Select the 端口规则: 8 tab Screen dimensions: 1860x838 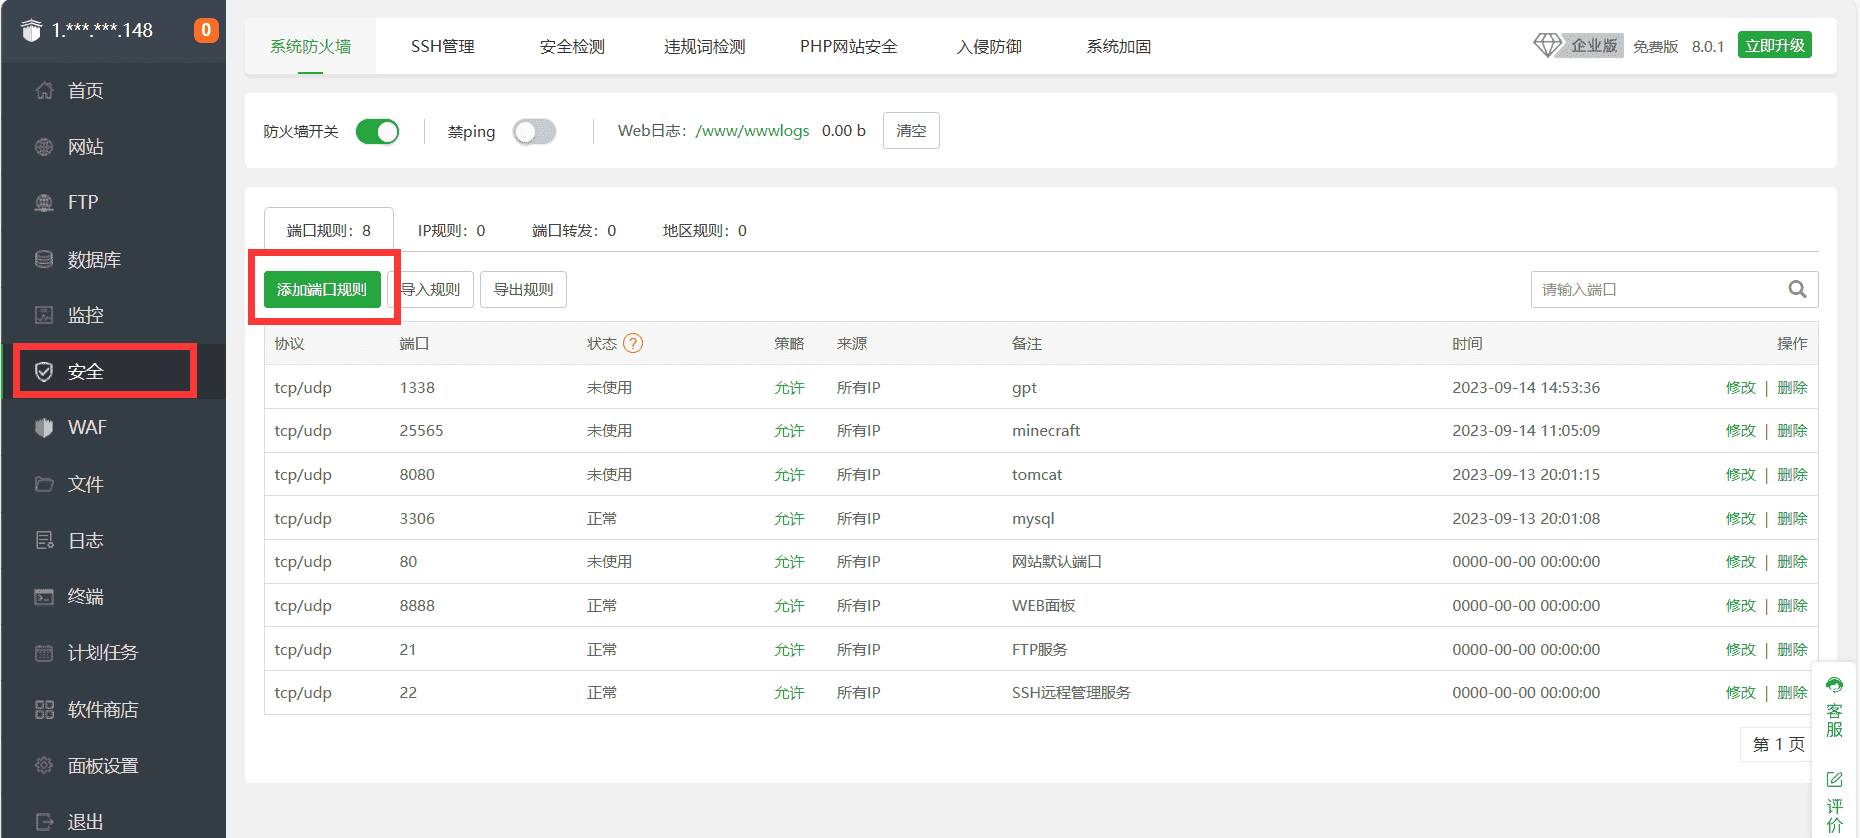coord(329,230)
